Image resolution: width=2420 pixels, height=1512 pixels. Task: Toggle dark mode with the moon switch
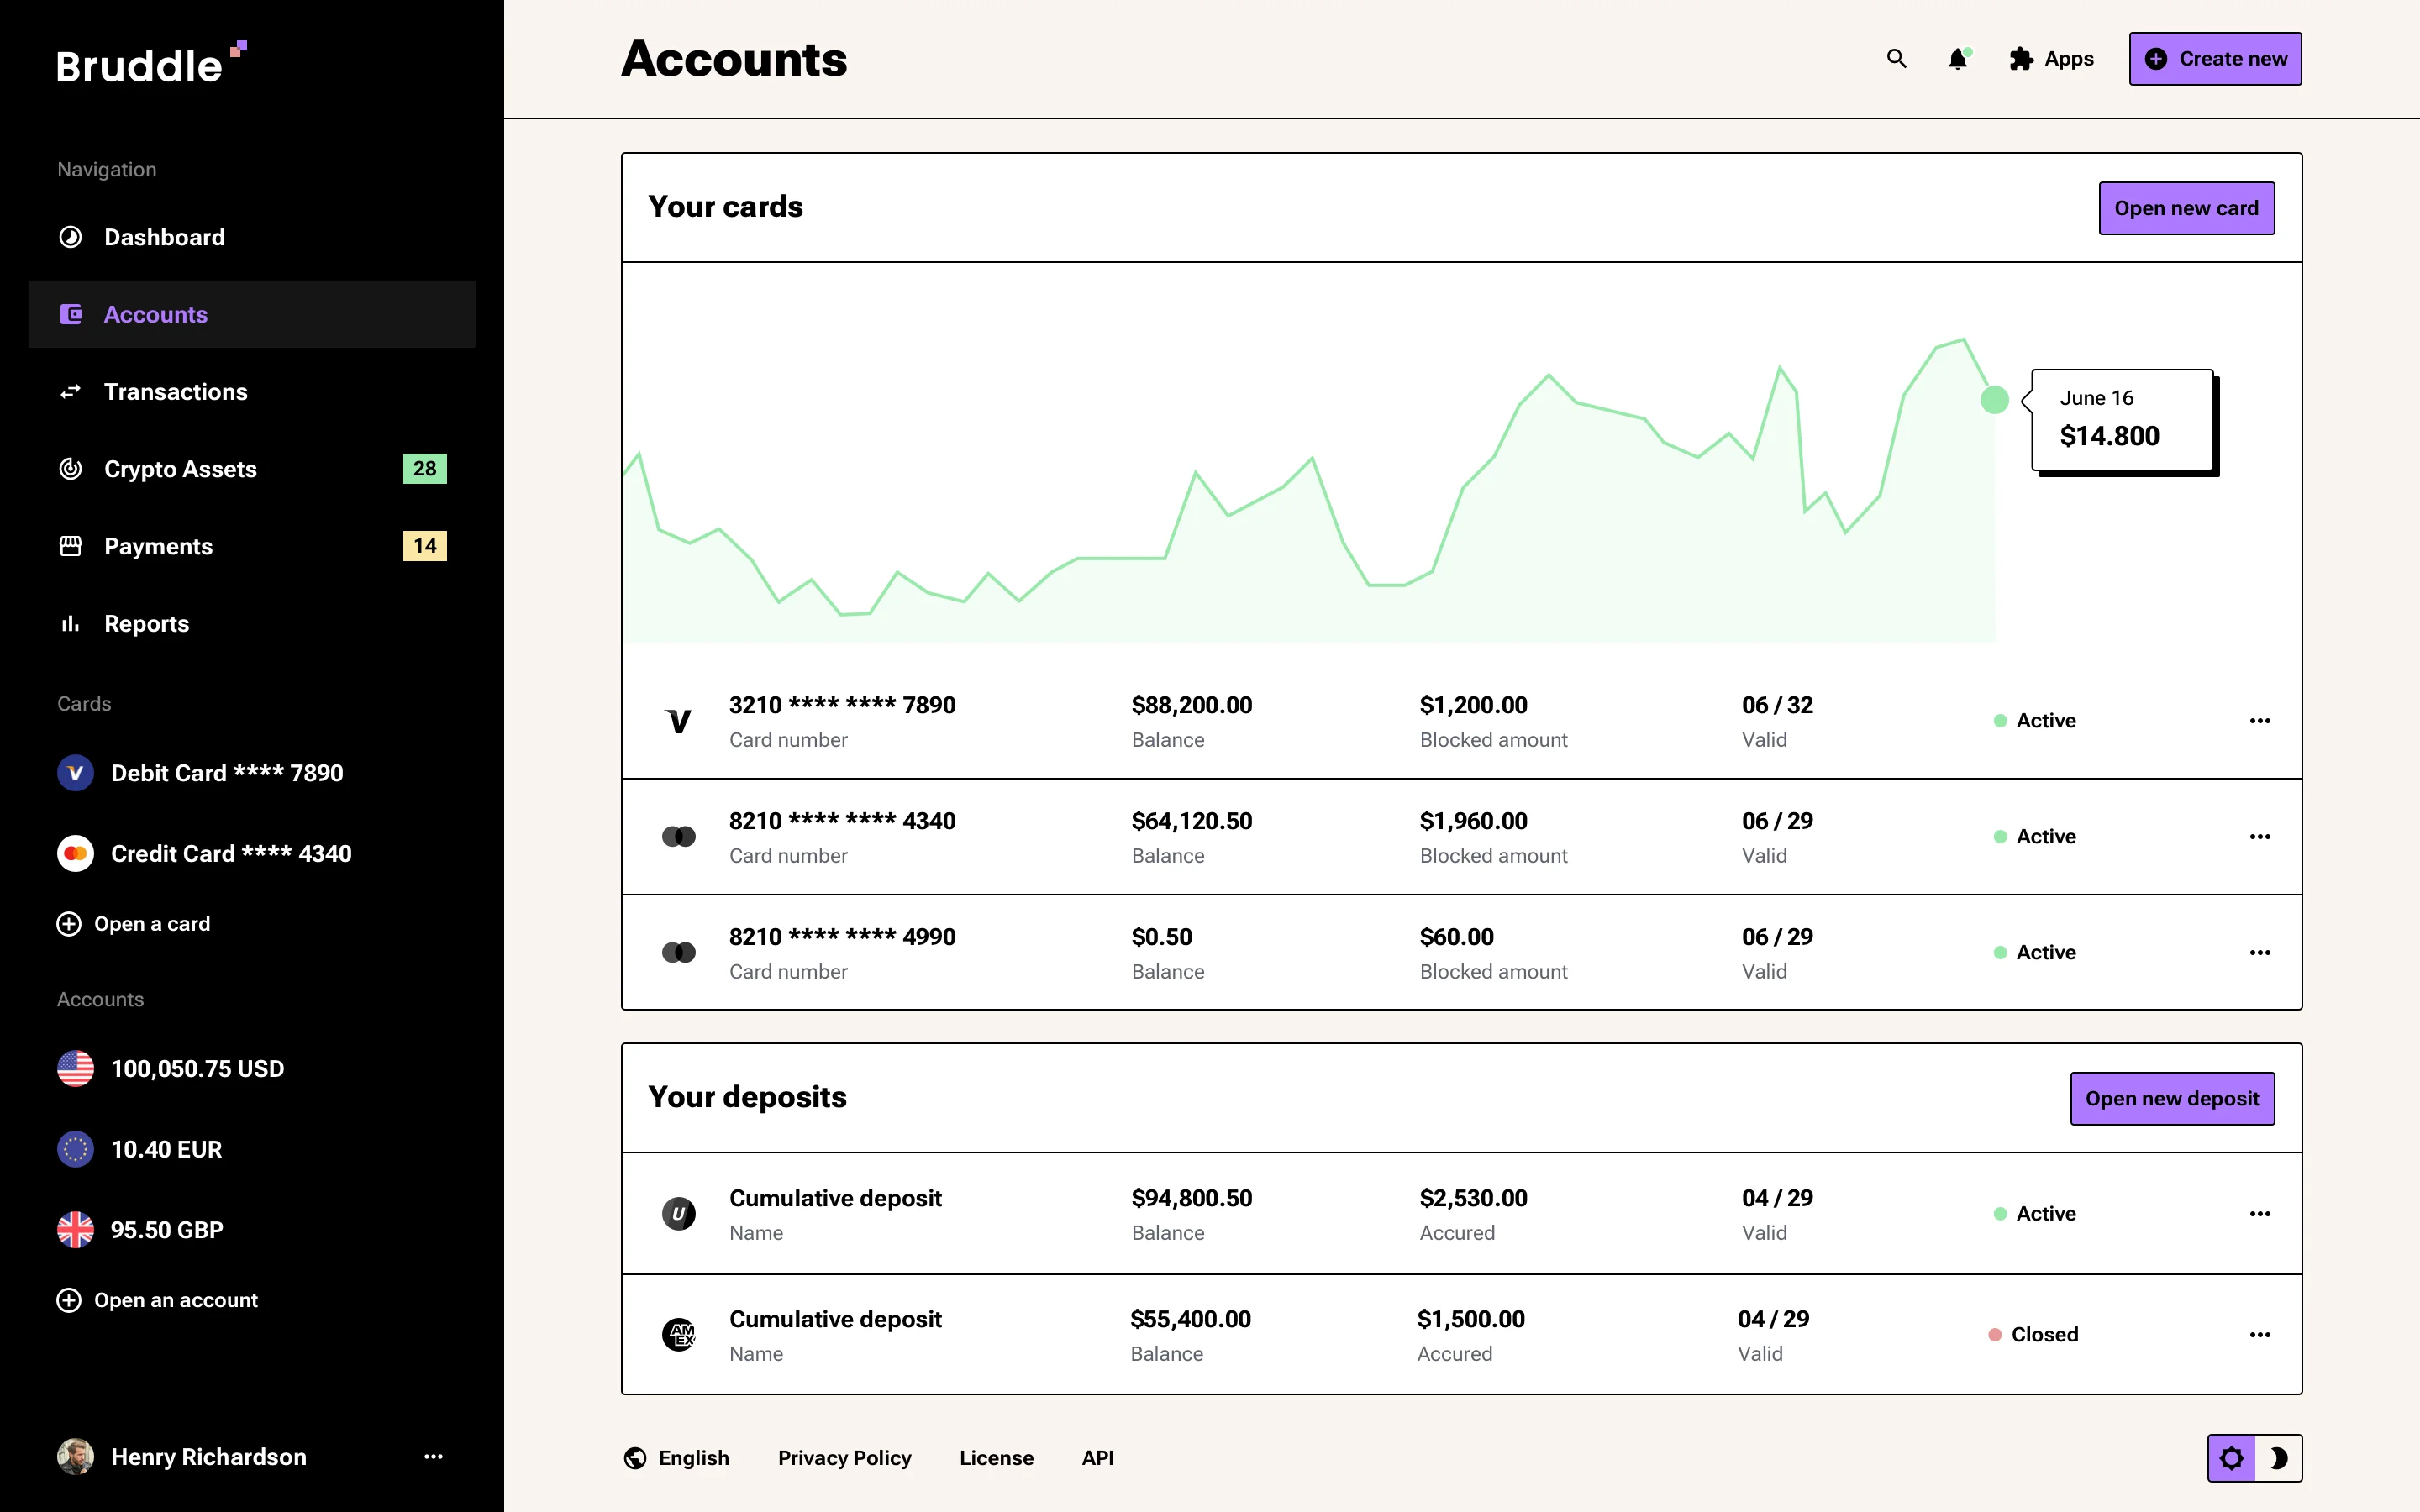[2281, 1457]
